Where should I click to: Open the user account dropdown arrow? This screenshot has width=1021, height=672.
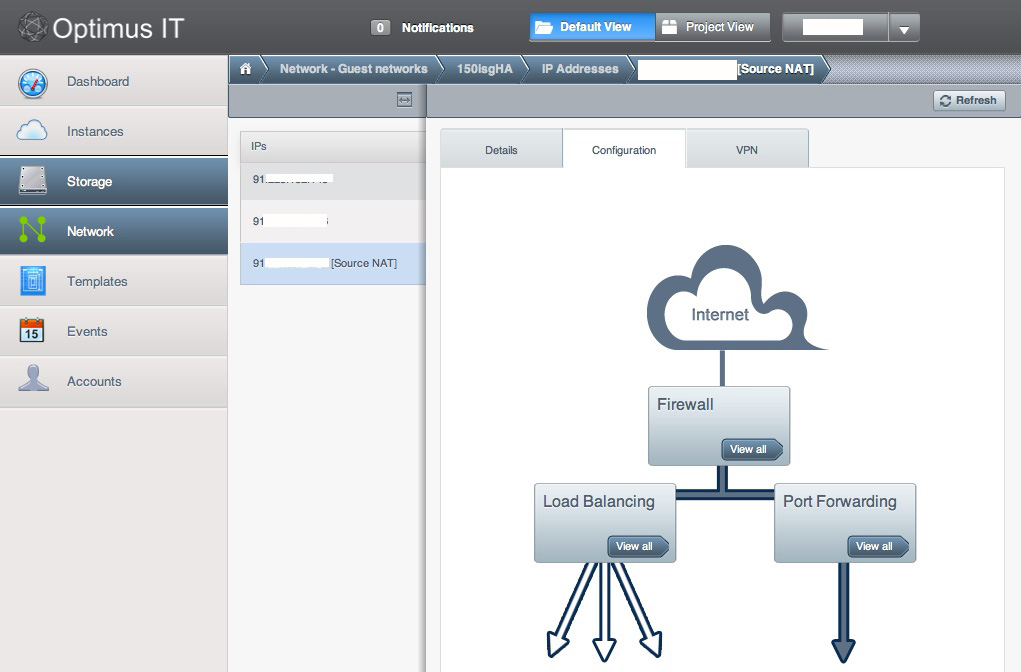pos(903,29)
